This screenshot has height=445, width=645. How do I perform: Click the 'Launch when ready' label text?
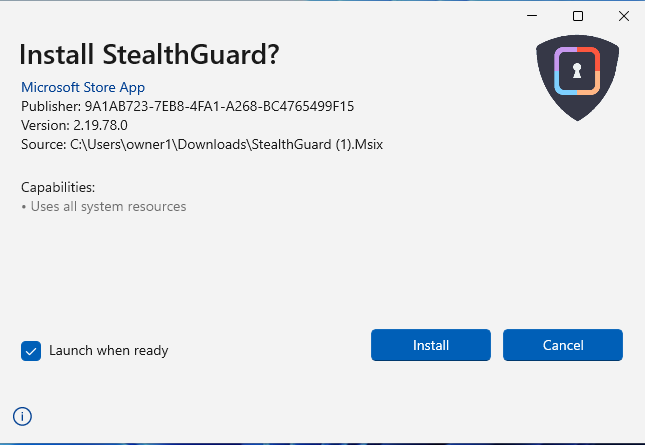tap(108, 351)
